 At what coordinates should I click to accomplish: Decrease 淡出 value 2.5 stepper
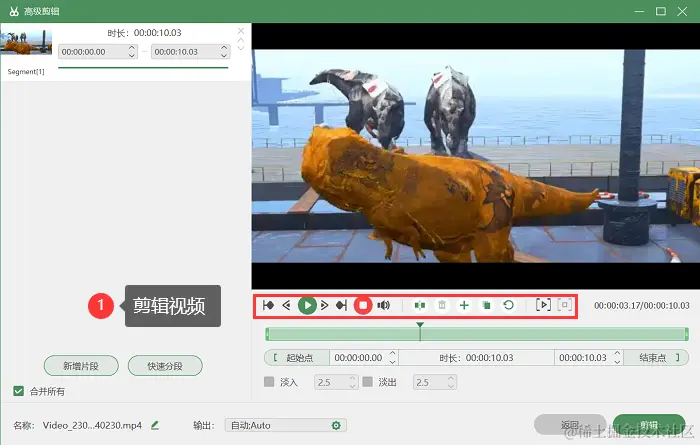(451, 386)
